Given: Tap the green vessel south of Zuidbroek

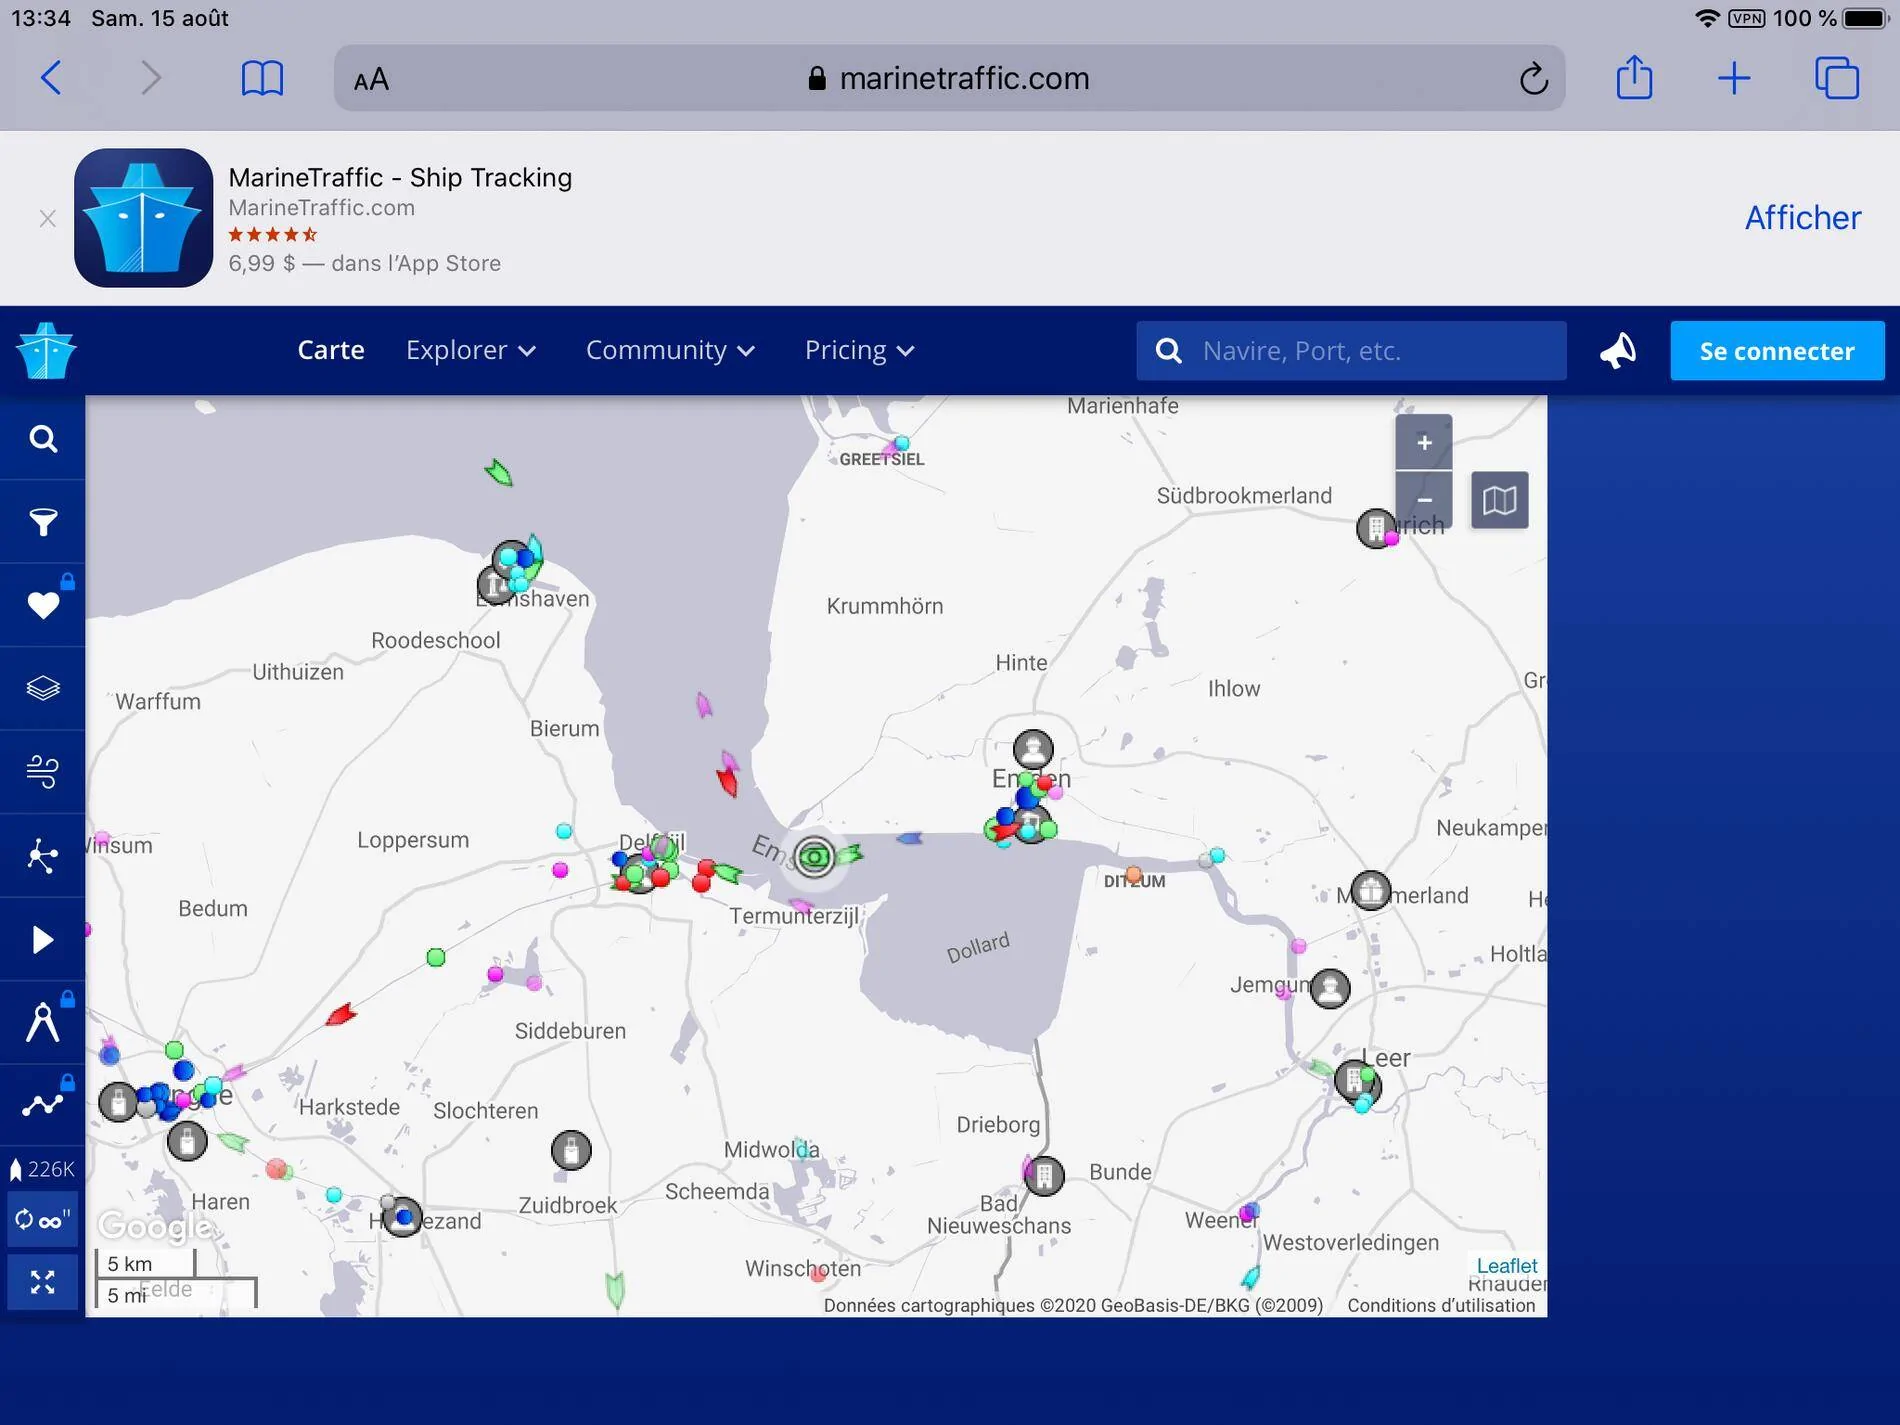Looking at the screenshot, I should click(615, 1289).
